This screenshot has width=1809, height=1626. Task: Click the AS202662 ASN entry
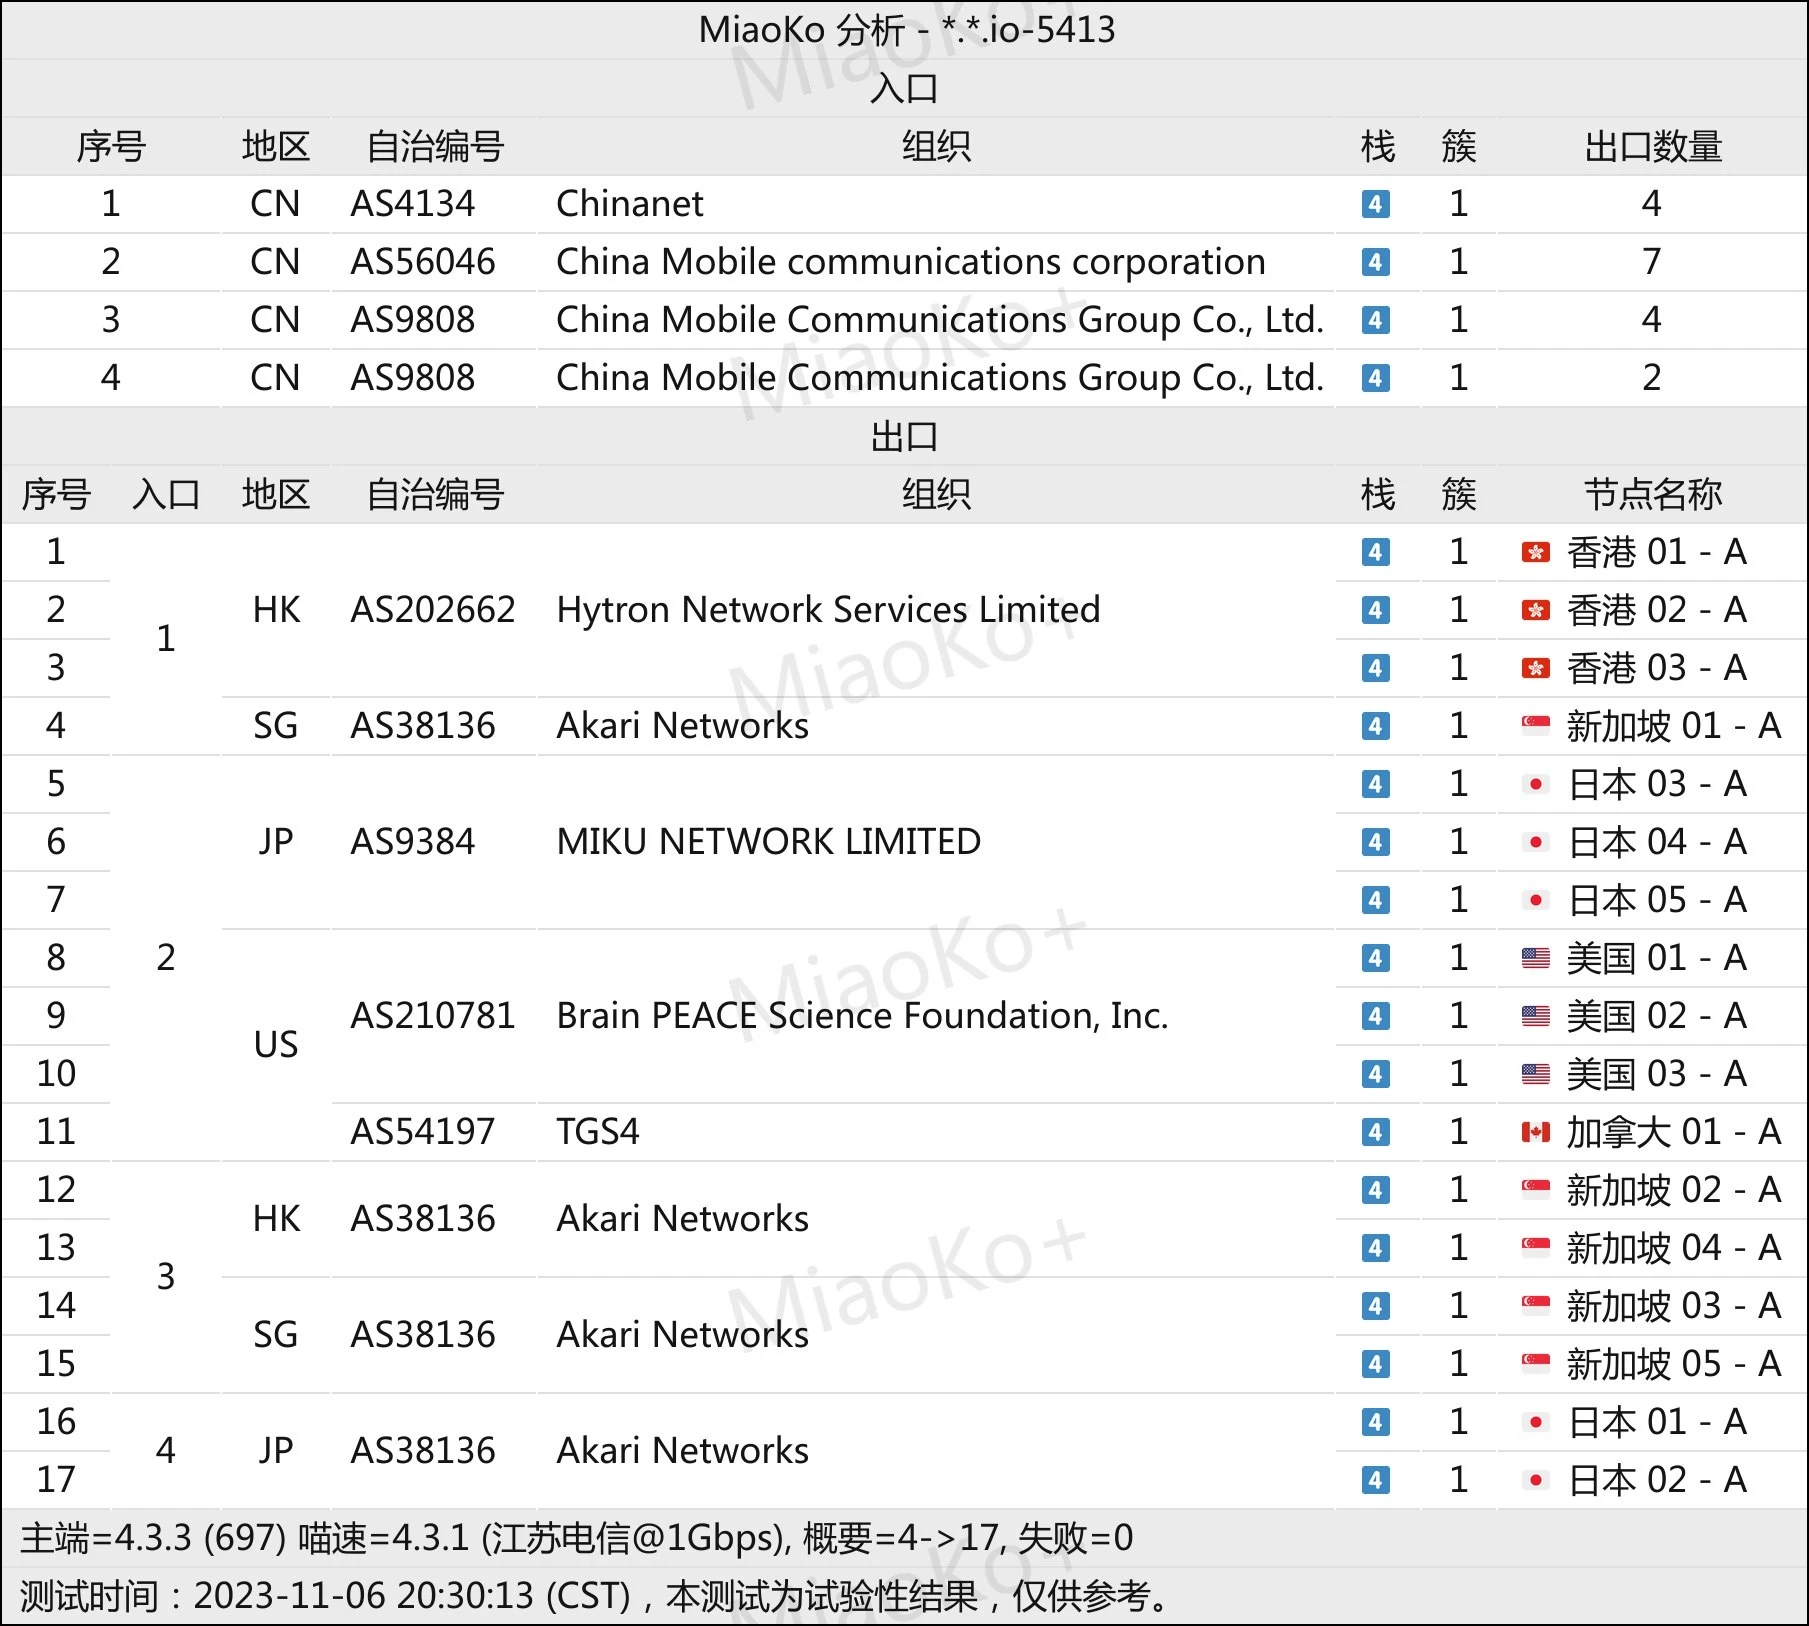pyautogui.click(x=432, y=610)
